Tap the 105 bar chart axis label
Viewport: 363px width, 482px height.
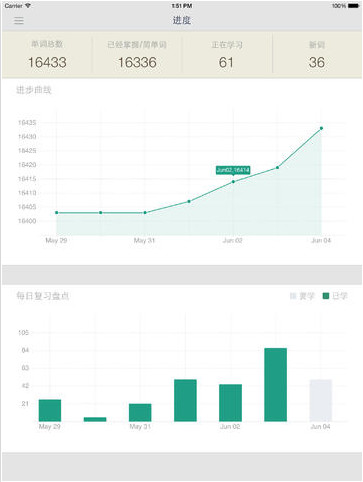[x=23, y=333]
